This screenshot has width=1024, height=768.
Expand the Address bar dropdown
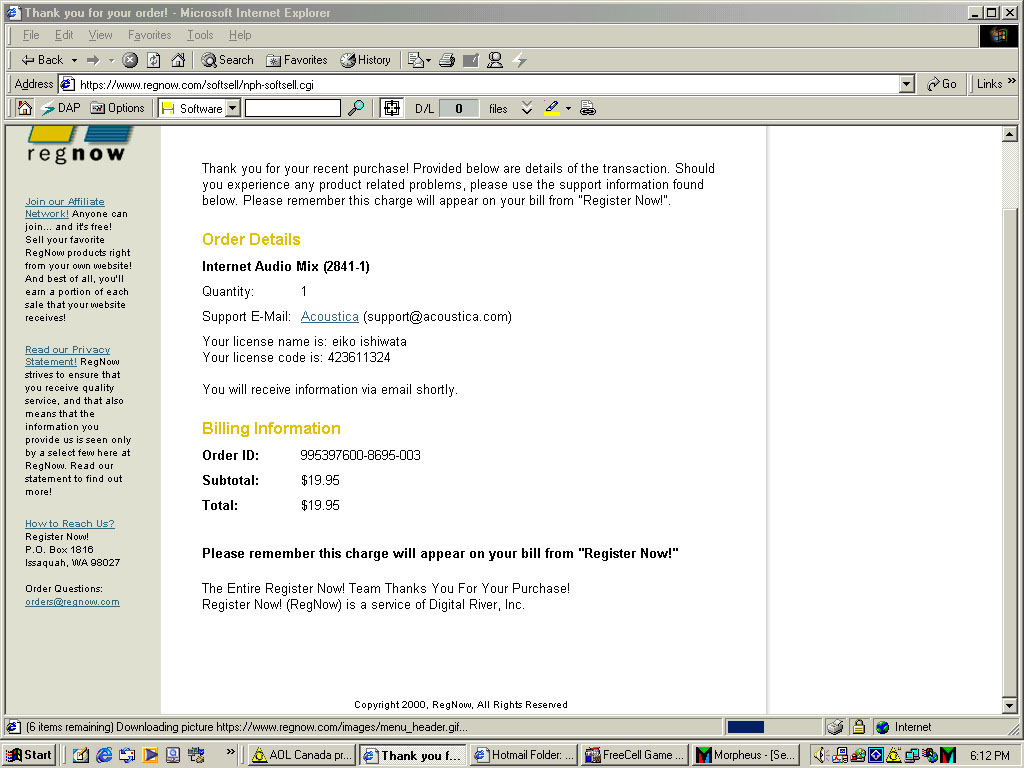point(906,84)
